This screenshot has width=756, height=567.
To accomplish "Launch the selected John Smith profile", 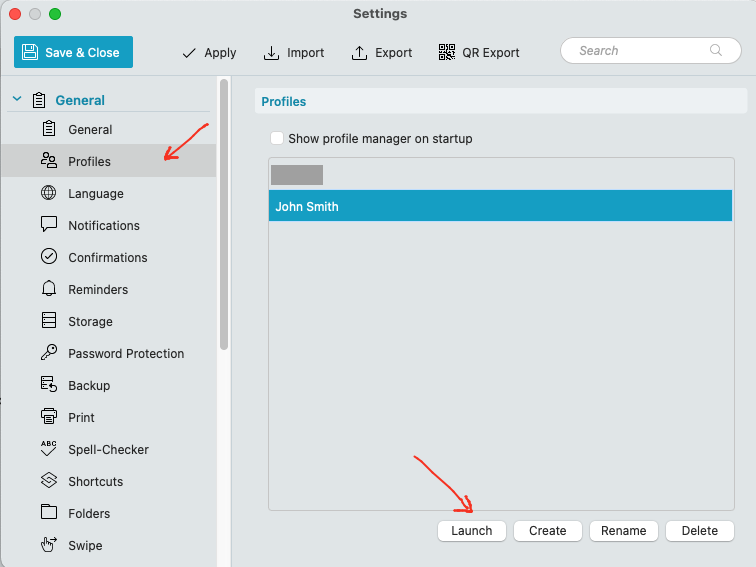I will click(472, 531).
